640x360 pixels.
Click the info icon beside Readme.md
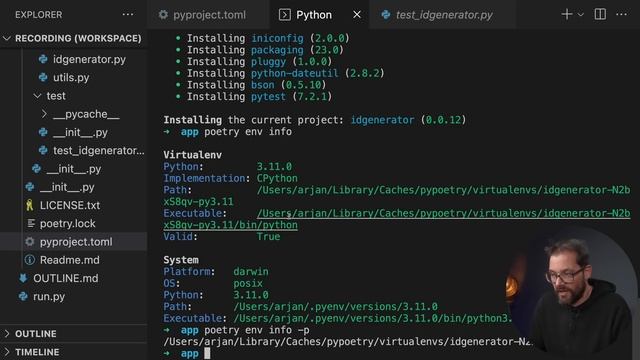point(29,260)
